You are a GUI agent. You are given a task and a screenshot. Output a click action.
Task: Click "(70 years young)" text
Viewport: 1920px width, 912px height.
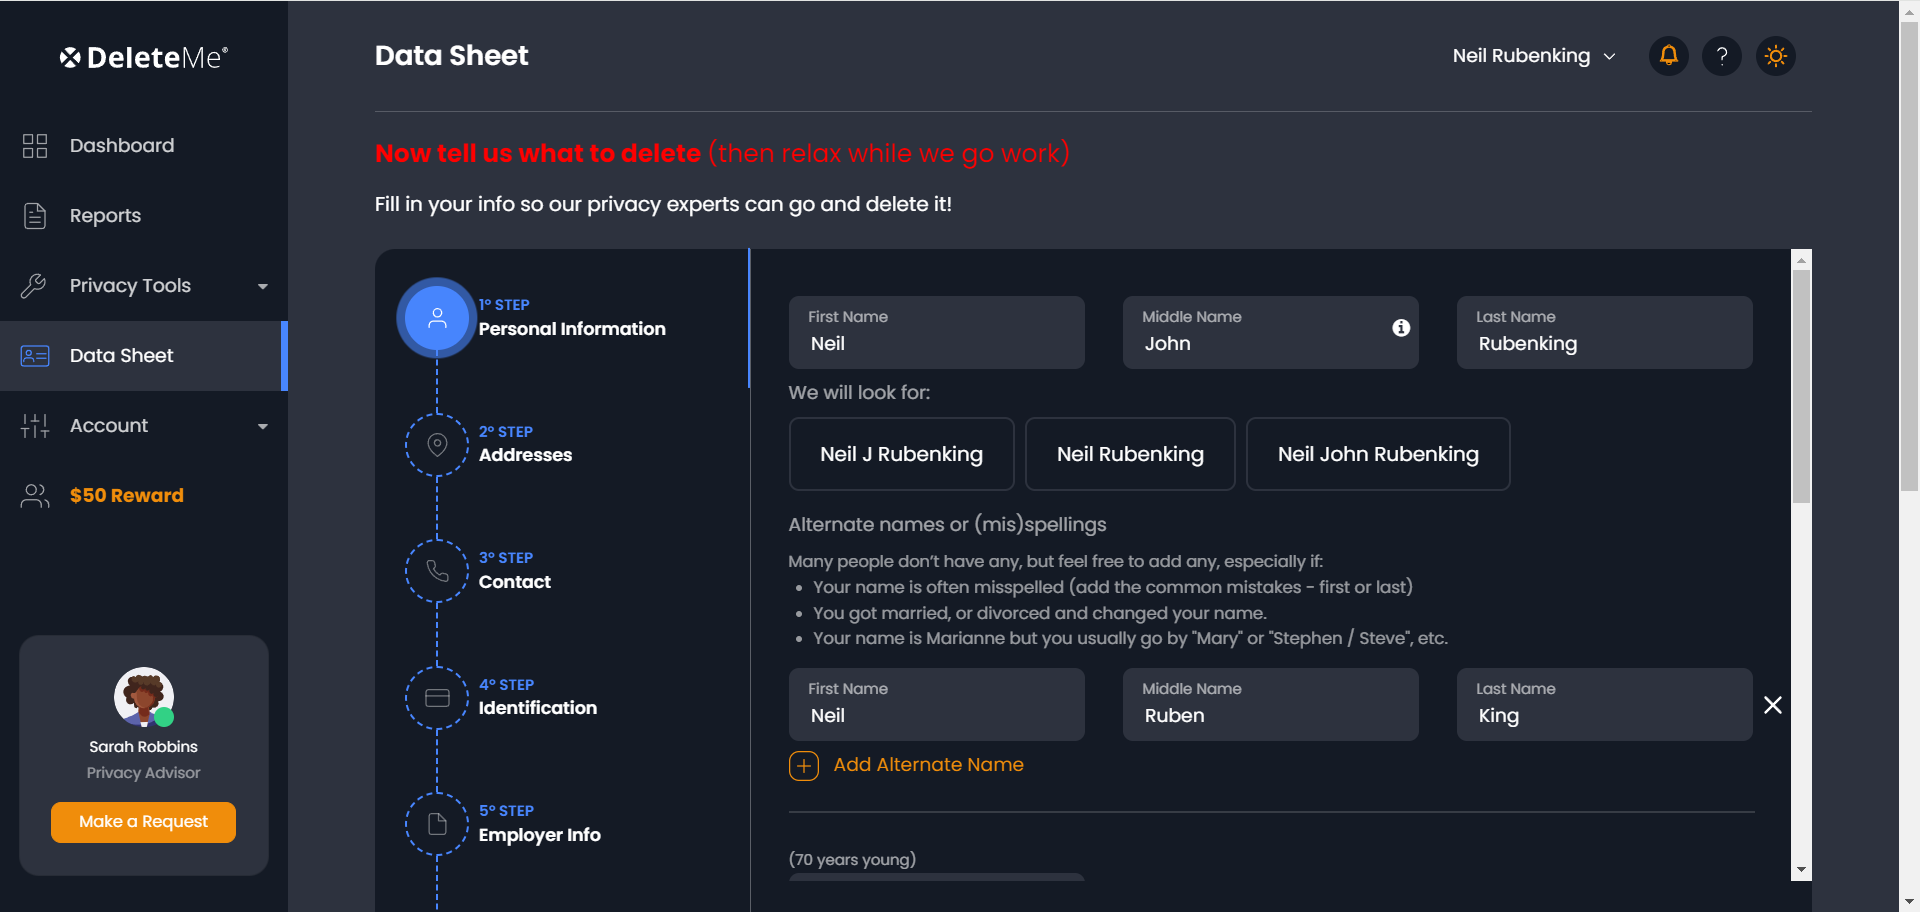coord(852,859)
